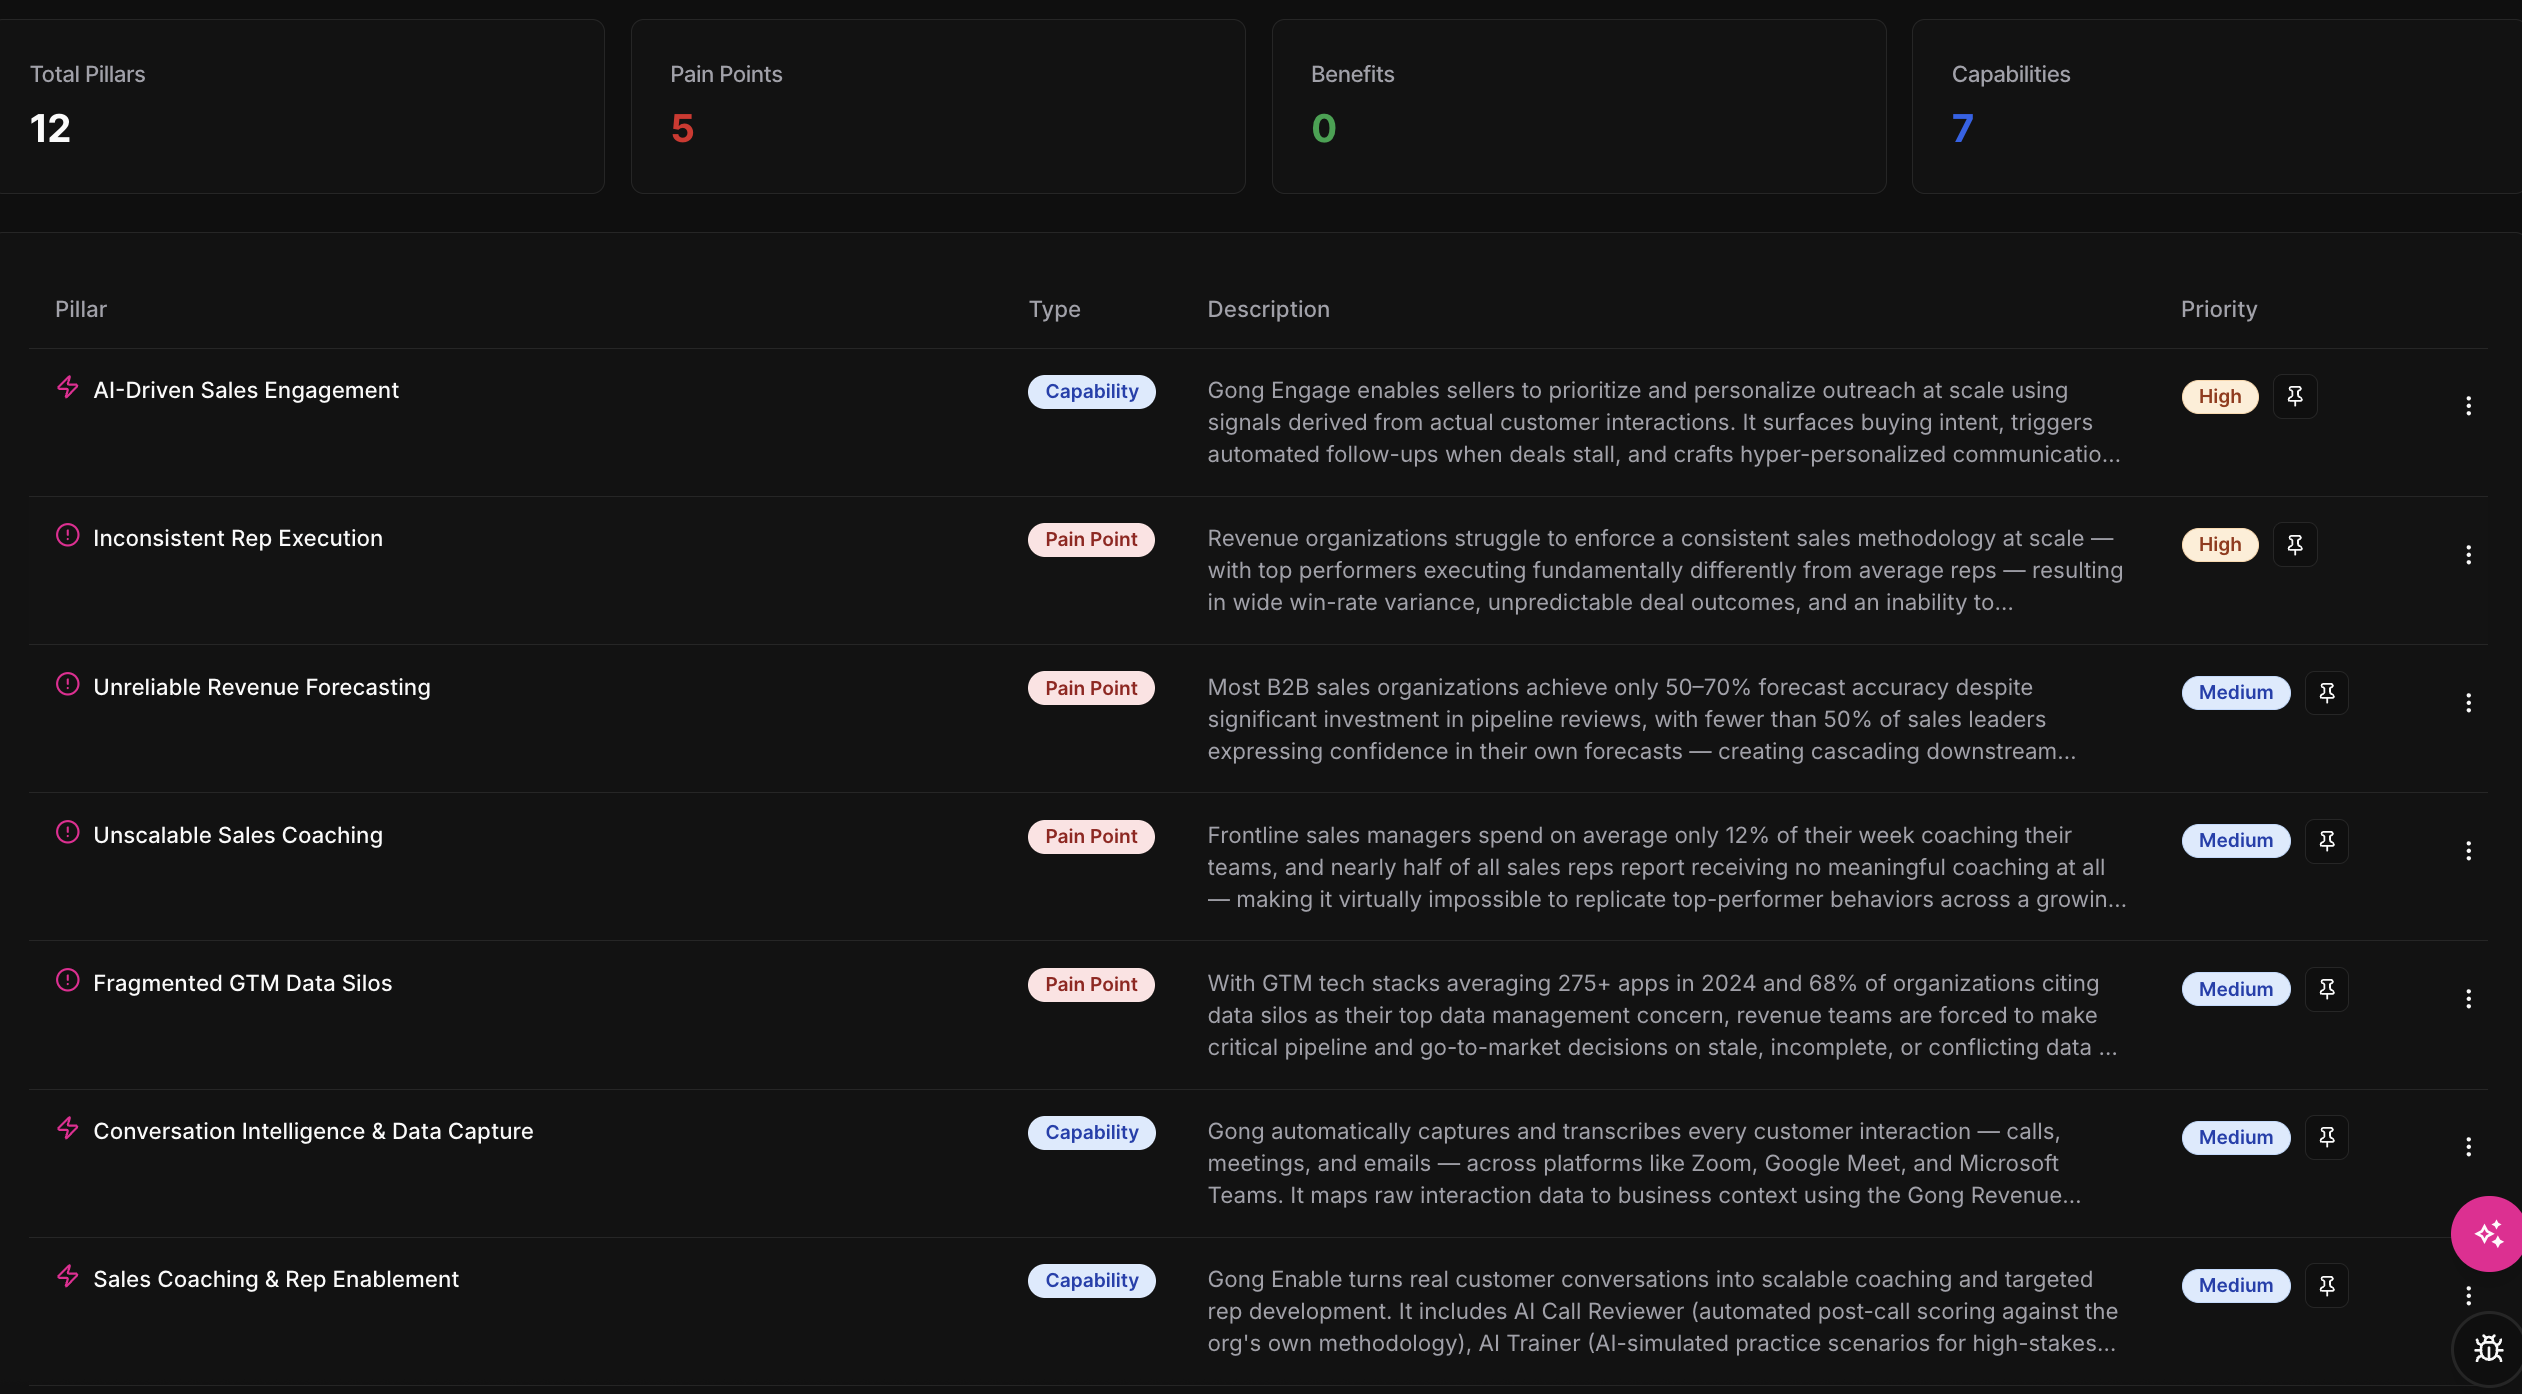The height and width of the screenshot is (1394, 2522).
Task: Open row actions for Unreliable Revenue Forecasting
Action: point(2468,702)
